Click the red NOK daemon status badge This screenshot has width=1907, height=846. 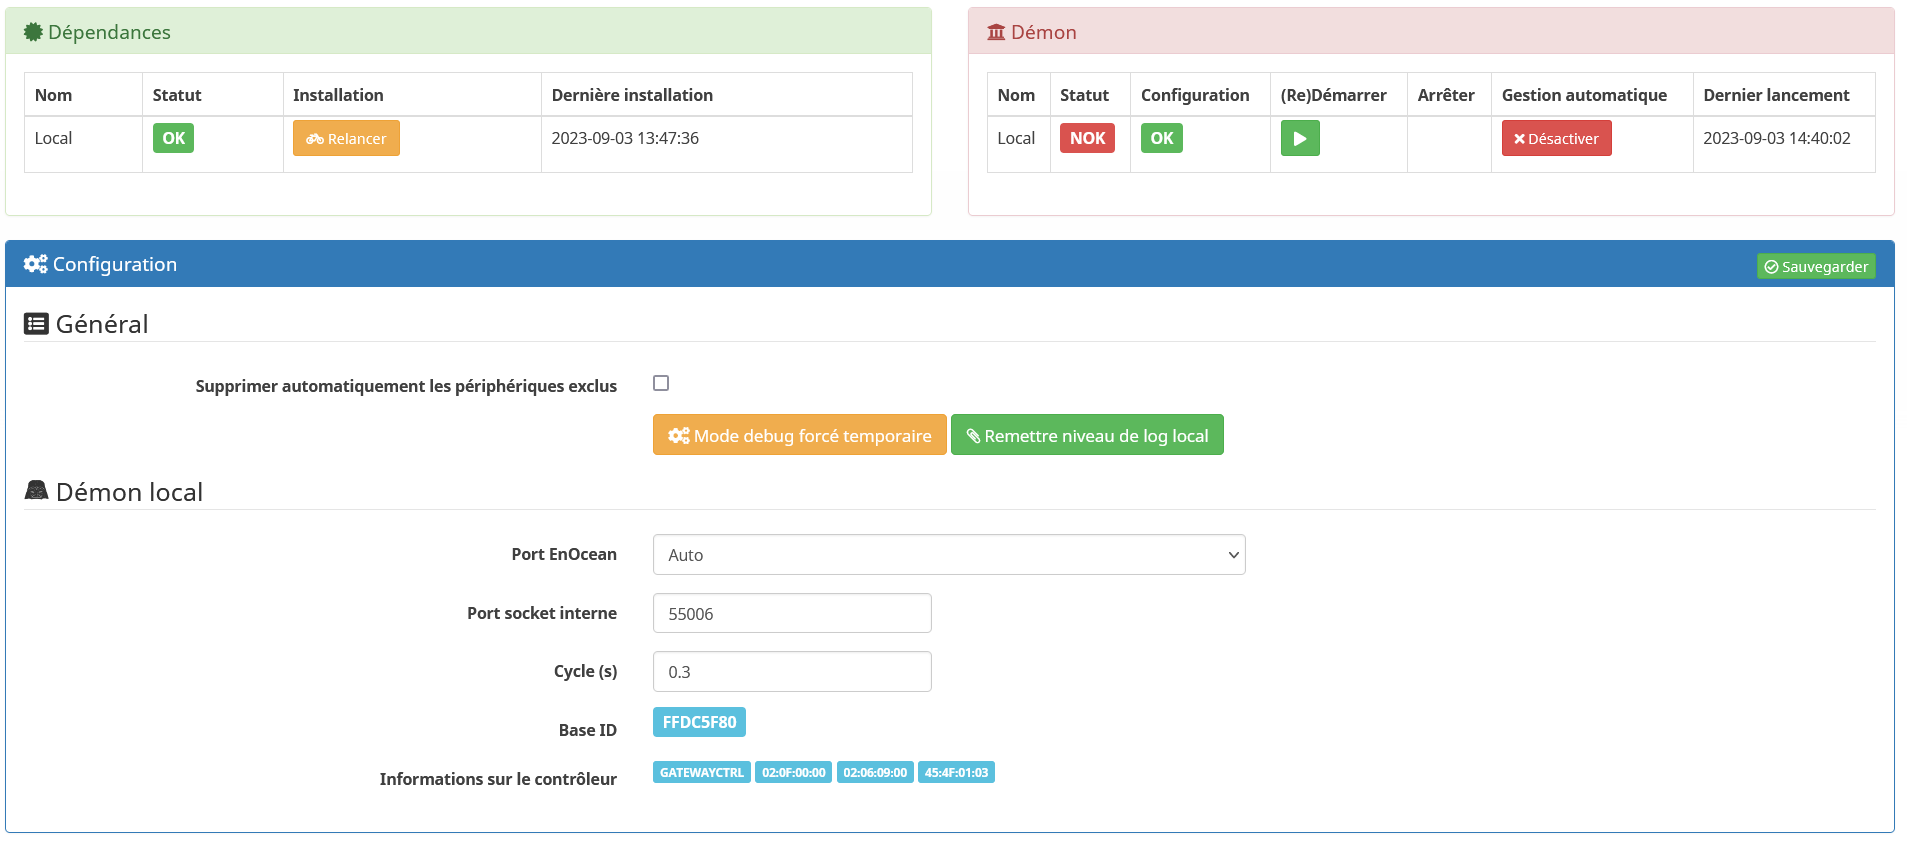[1087, 139]
